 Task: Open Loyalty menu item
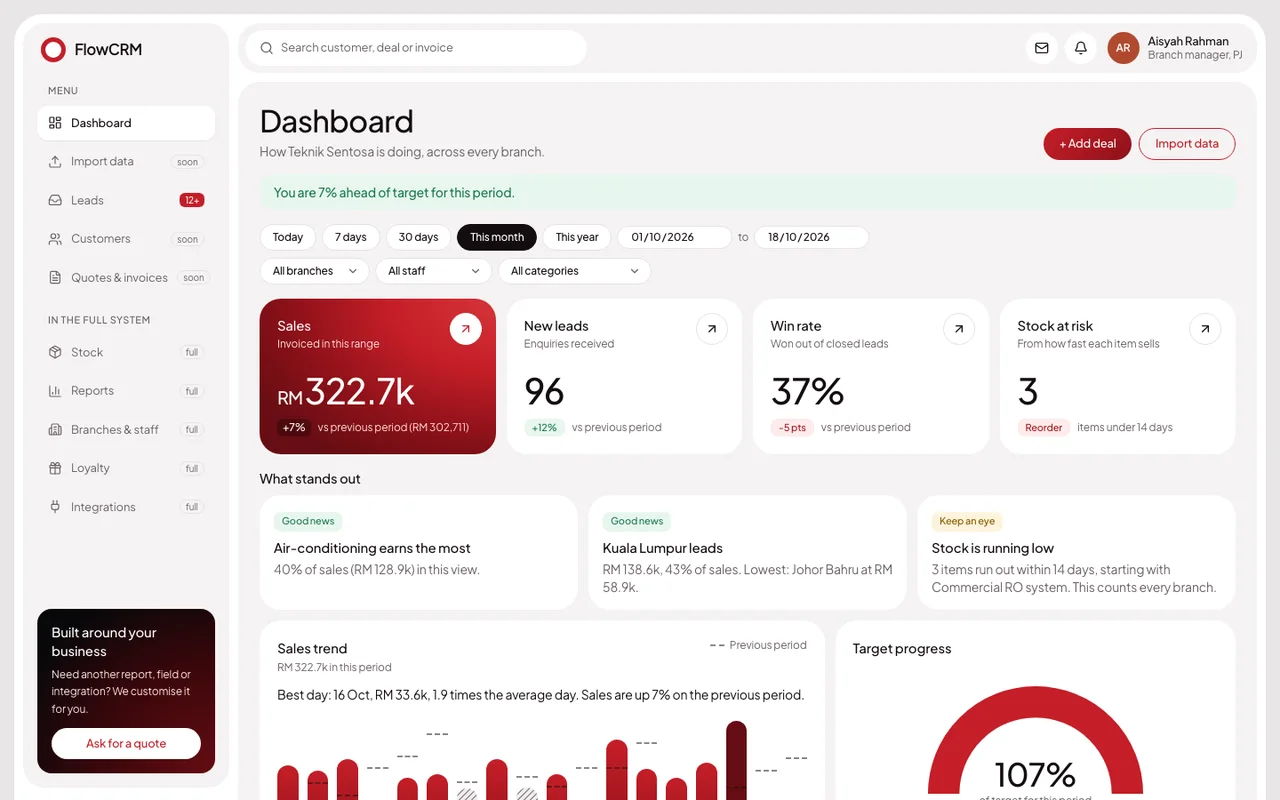[126, 468]
